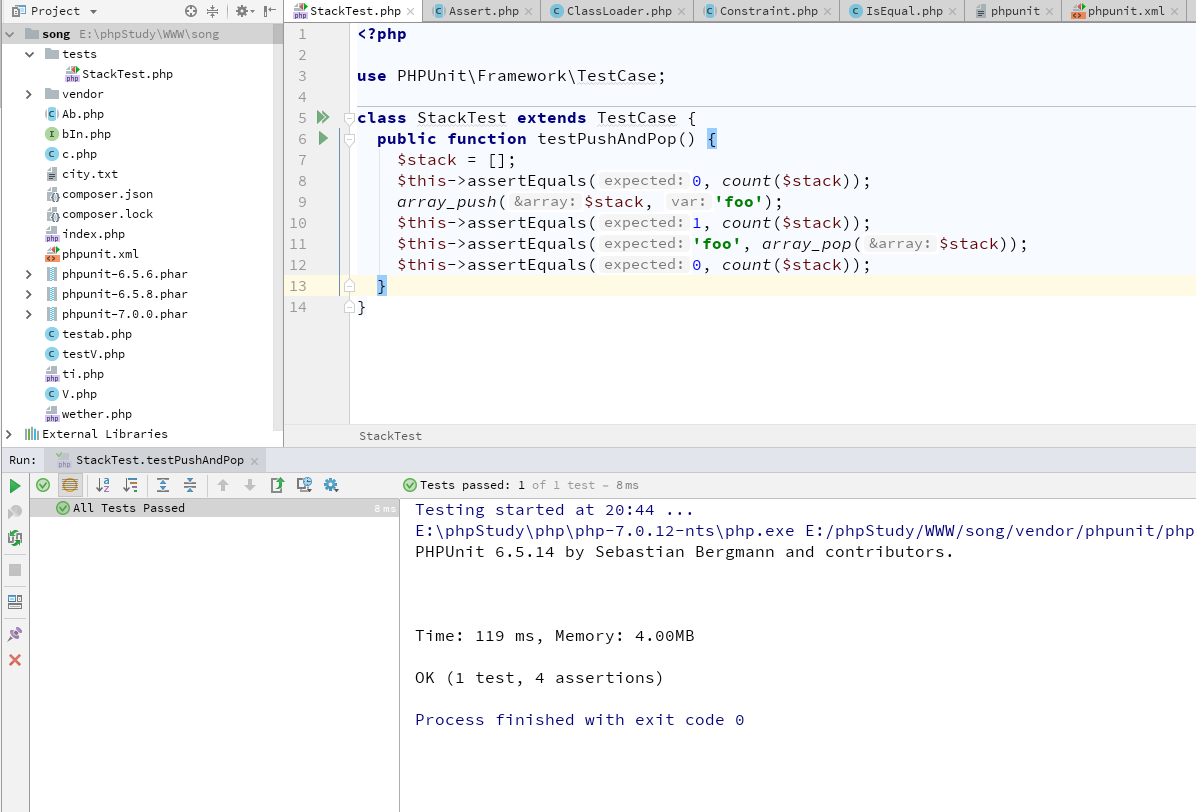Toggle sort by duration in test toolbar
This screenshot has width=1196, height=812.
click(130, 485)
